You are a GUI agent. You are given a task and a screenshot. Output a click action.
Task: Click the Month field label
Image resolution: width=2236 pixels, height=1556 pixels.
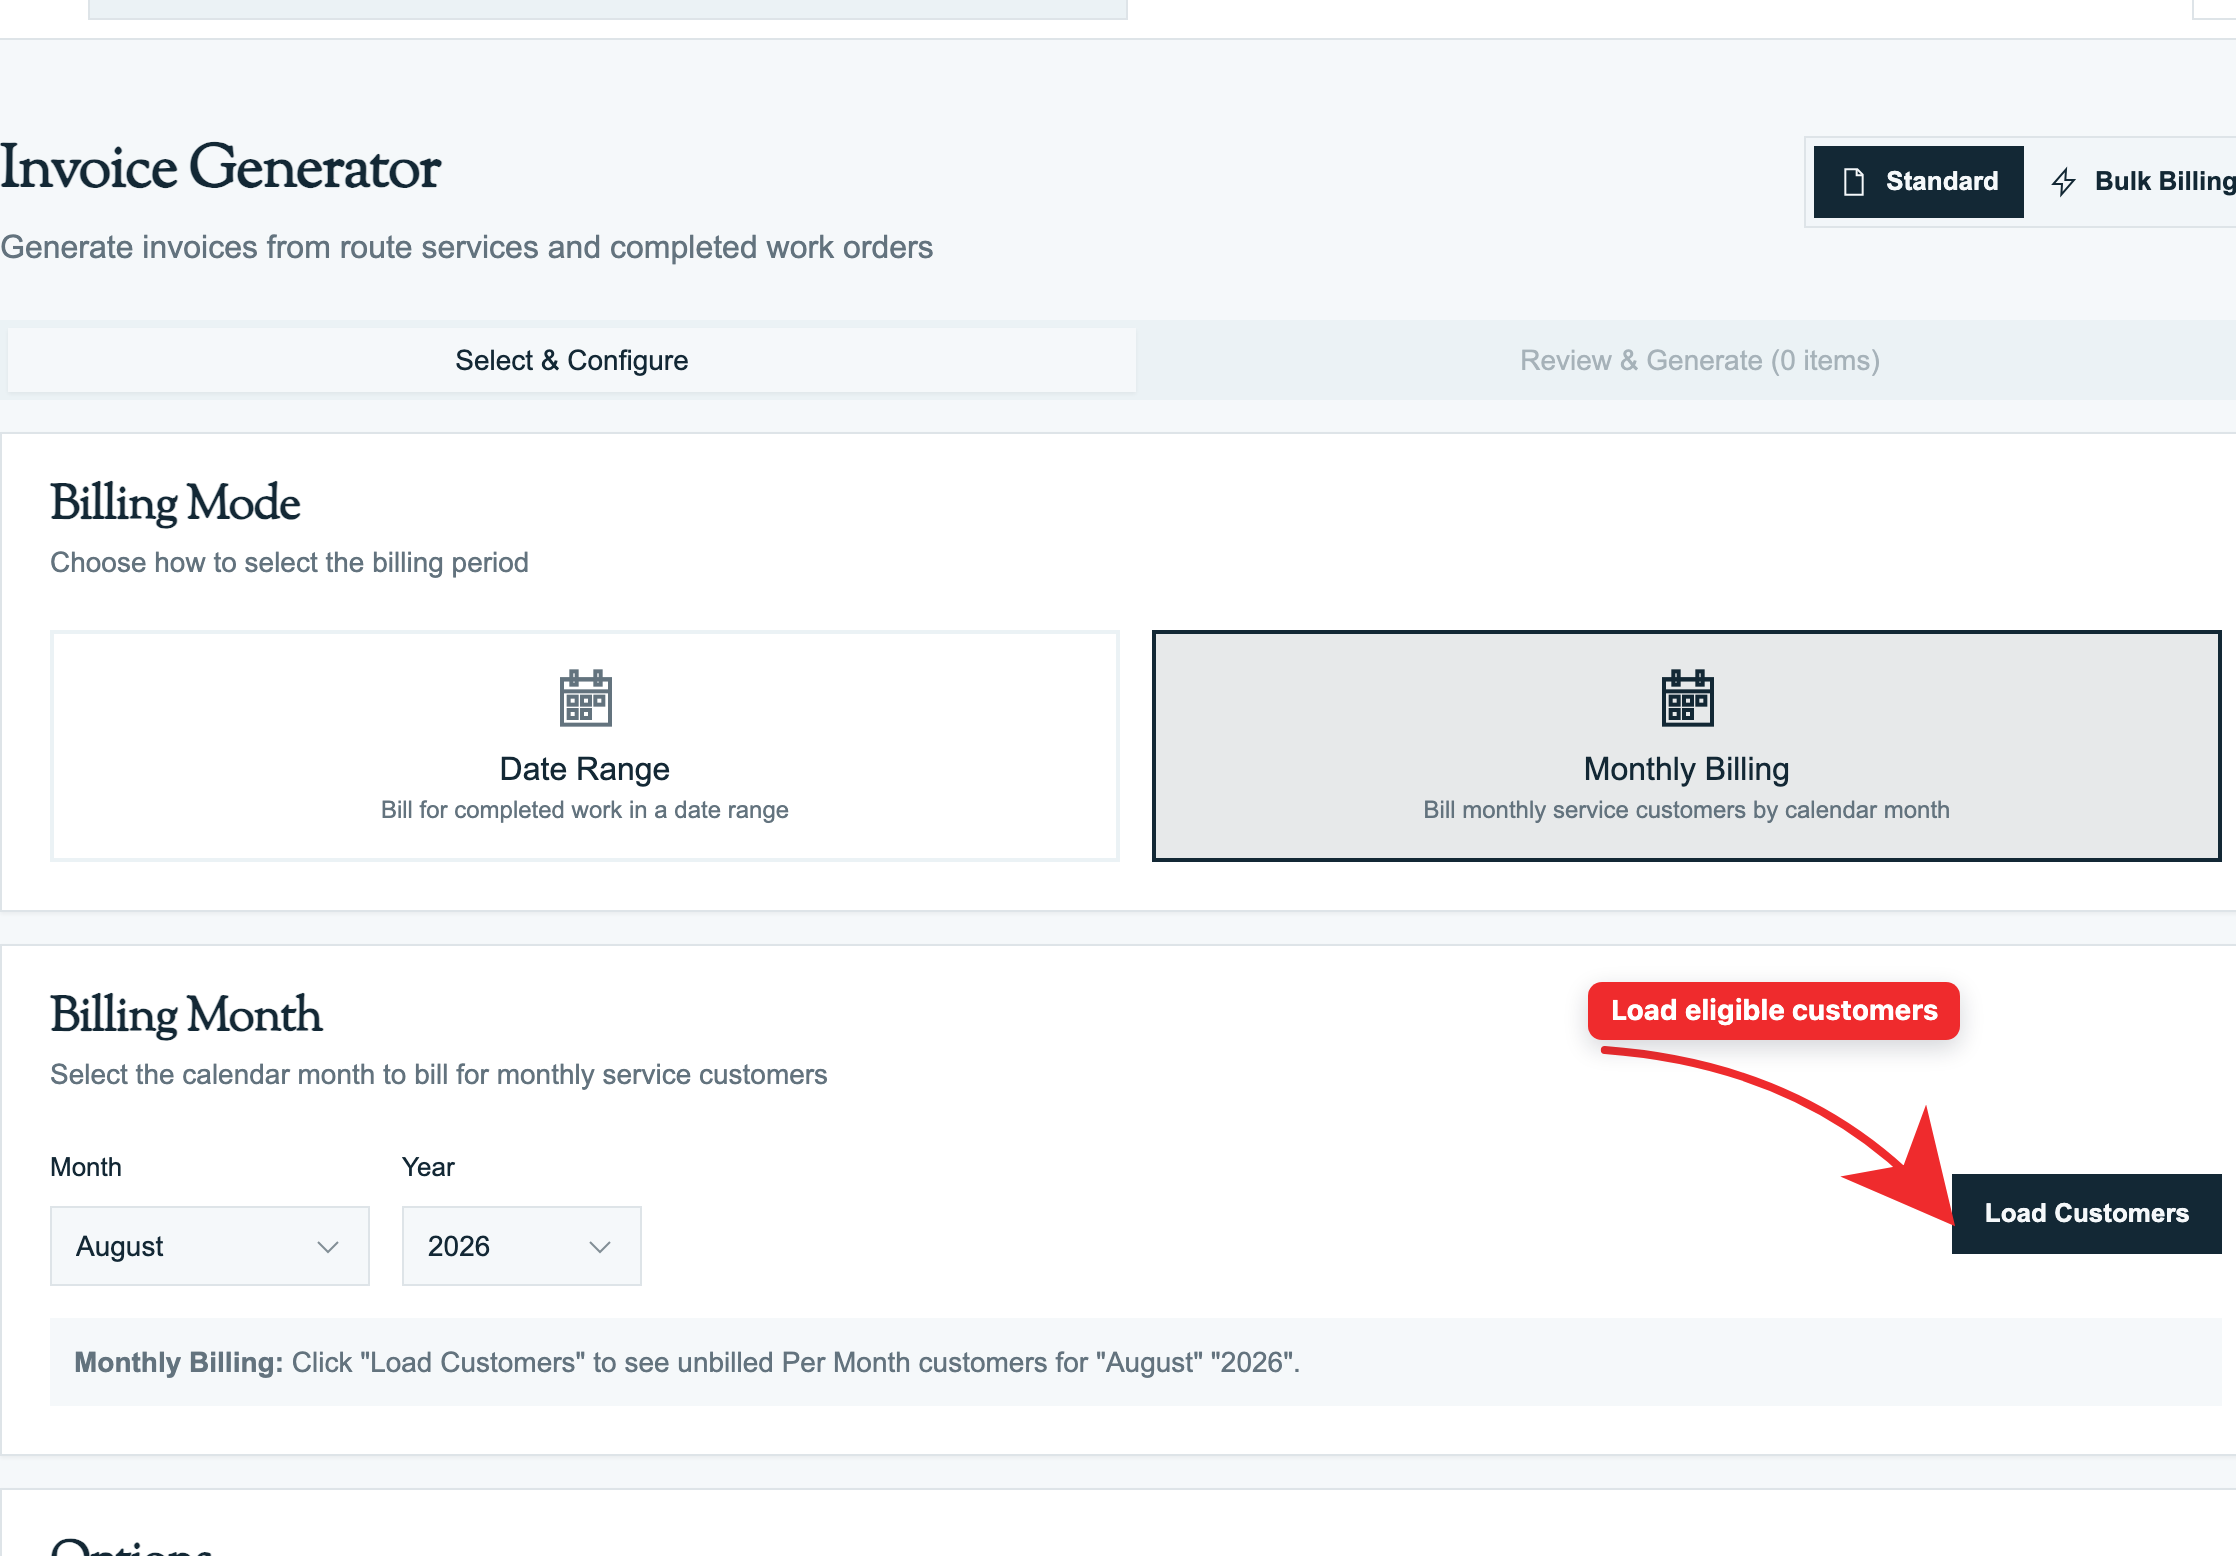tap(86, 1167)
